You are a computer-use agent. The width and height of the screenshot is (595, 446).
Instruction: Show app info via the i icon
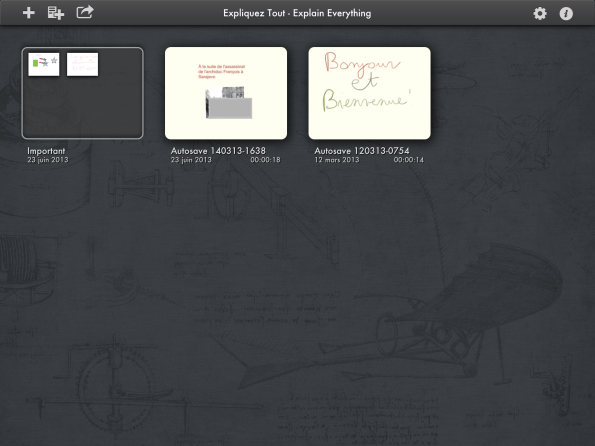coord(566,14)
